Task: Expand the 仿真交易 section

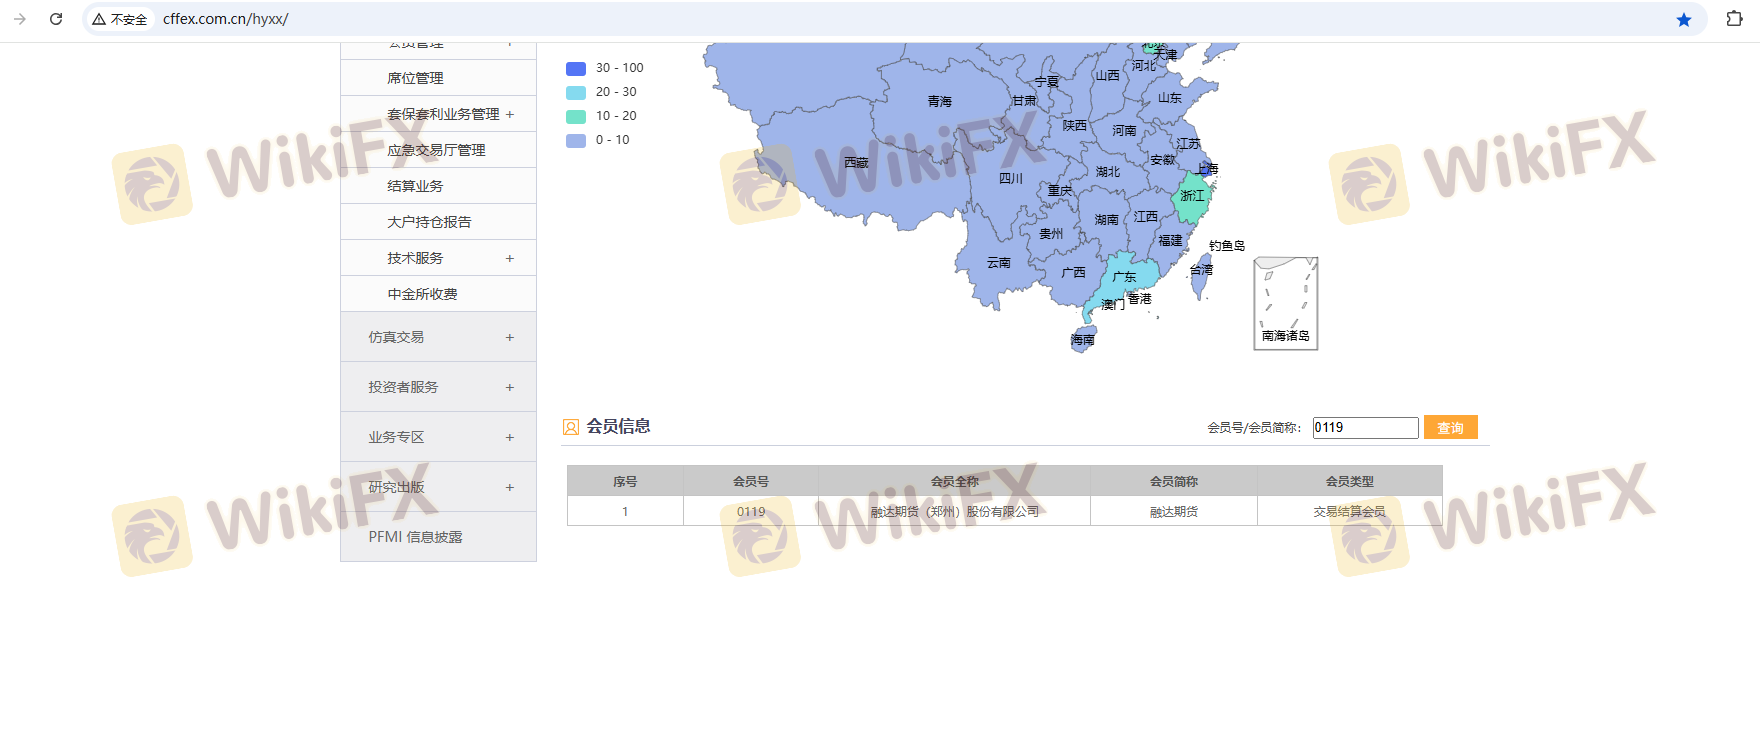Action: coord(509,337)
